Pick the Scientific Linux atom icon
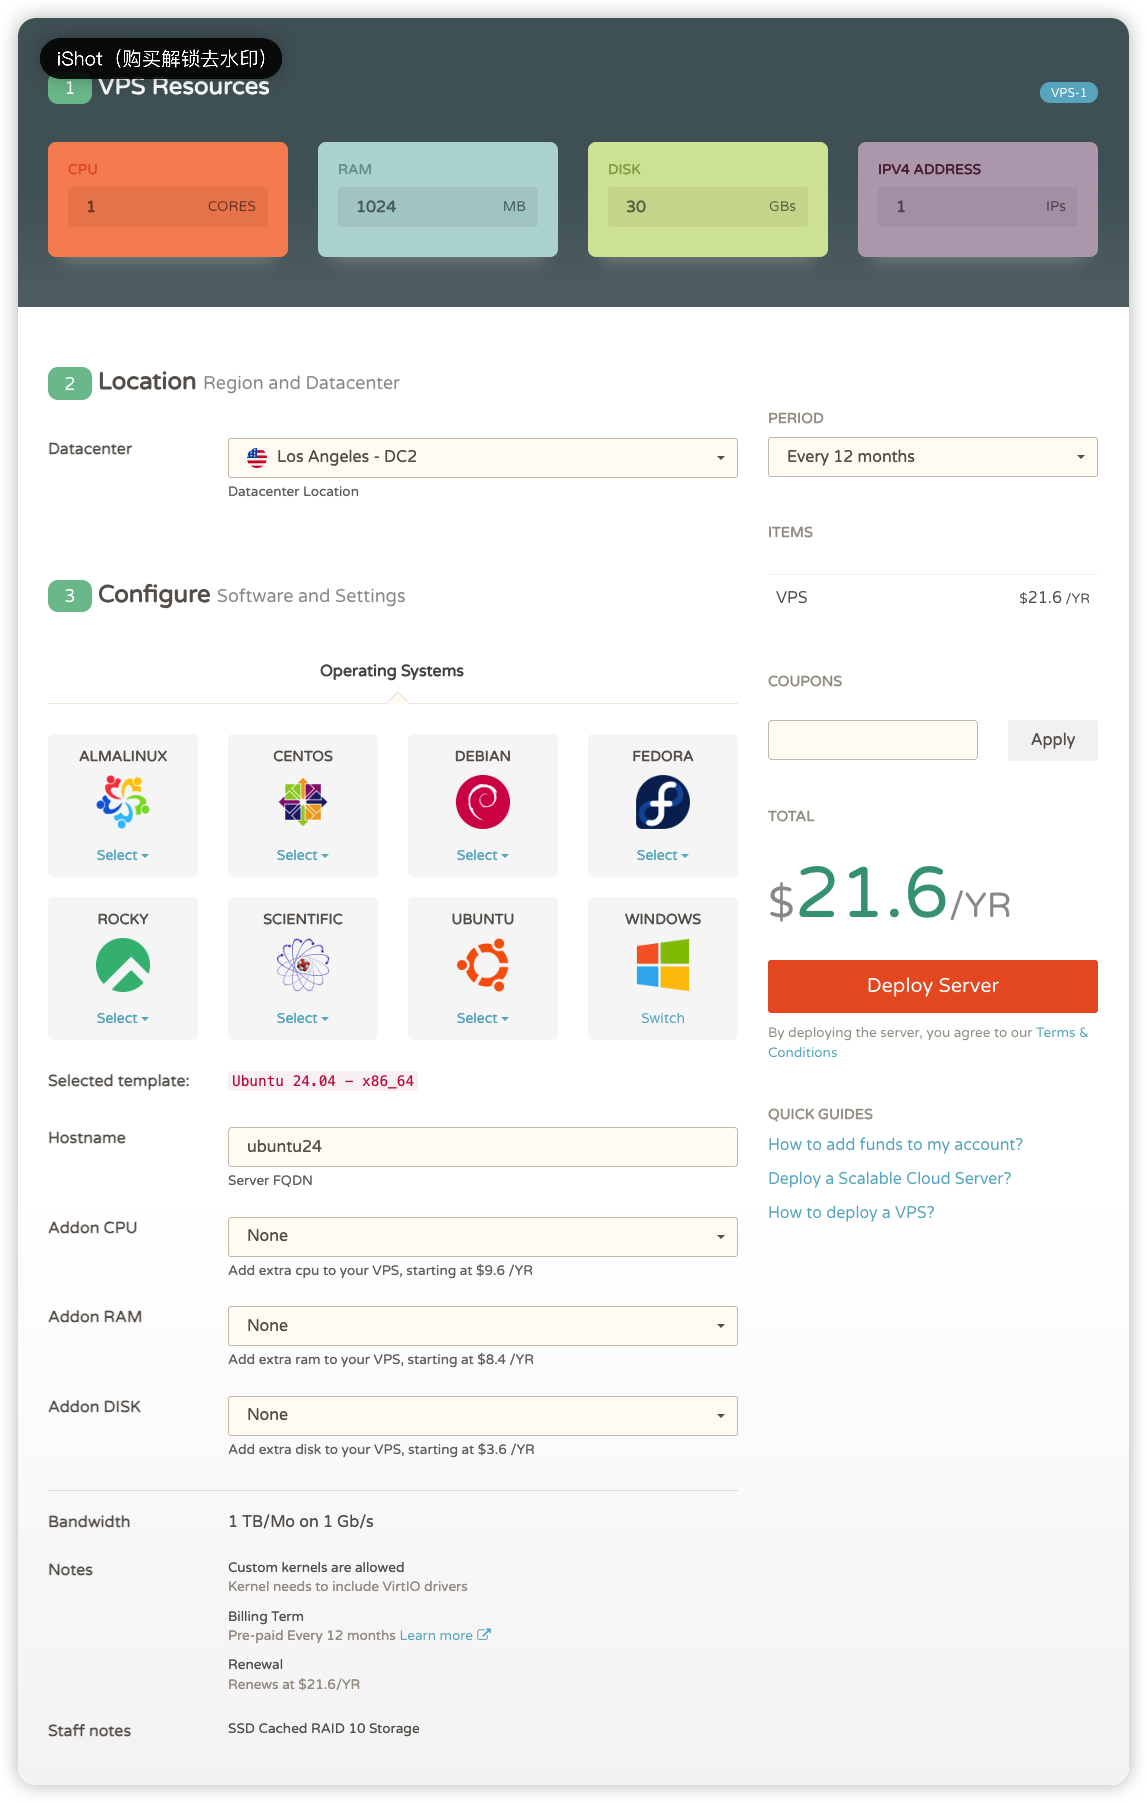The image size is (1147, 1803). click(303, 965)
